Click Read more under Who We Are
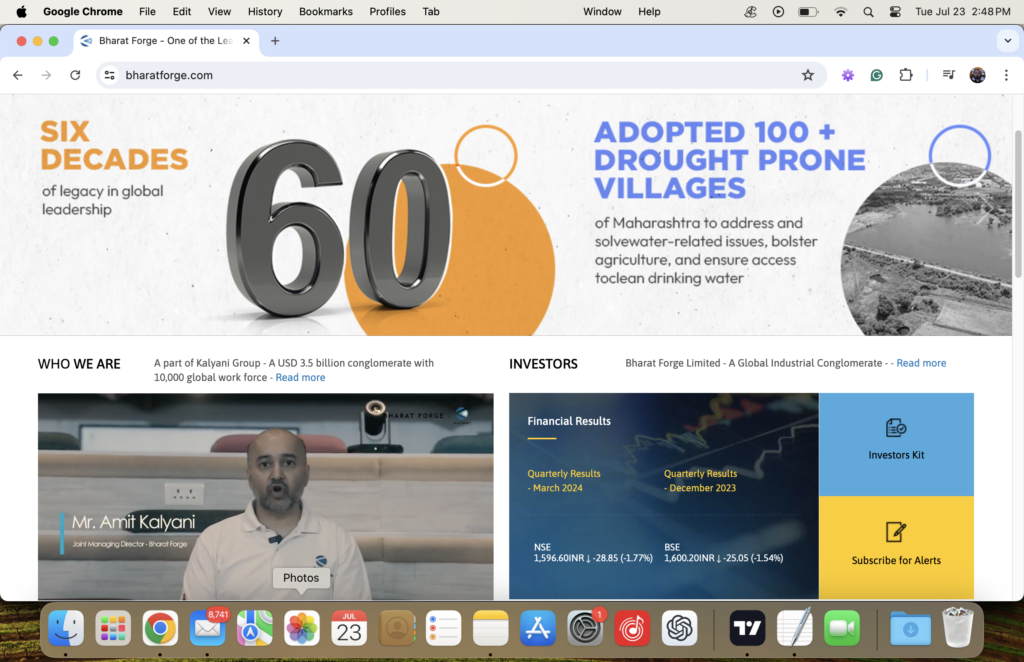 tap(300, 378)
